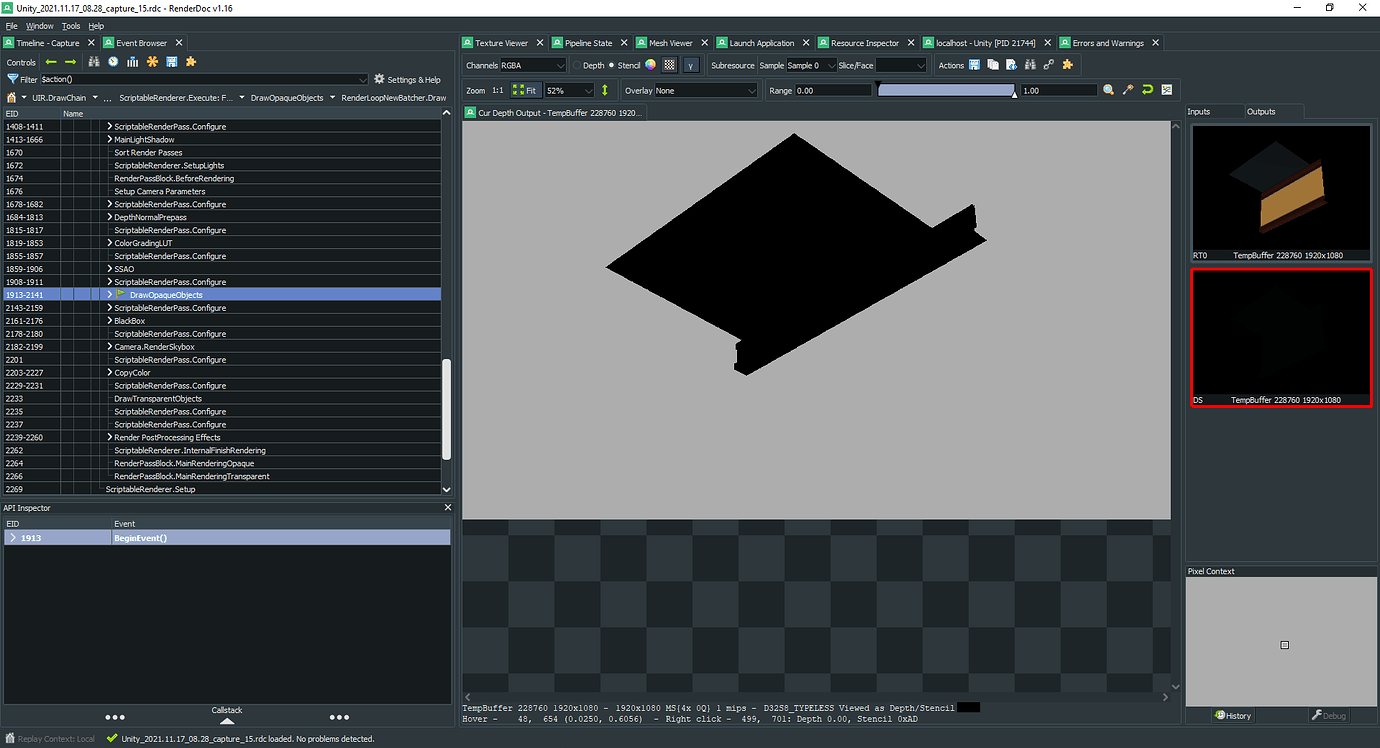Toggle the gamma (γ) display button
The width and height of the screenshot is (1380, 748).
(x=691, y=65)
